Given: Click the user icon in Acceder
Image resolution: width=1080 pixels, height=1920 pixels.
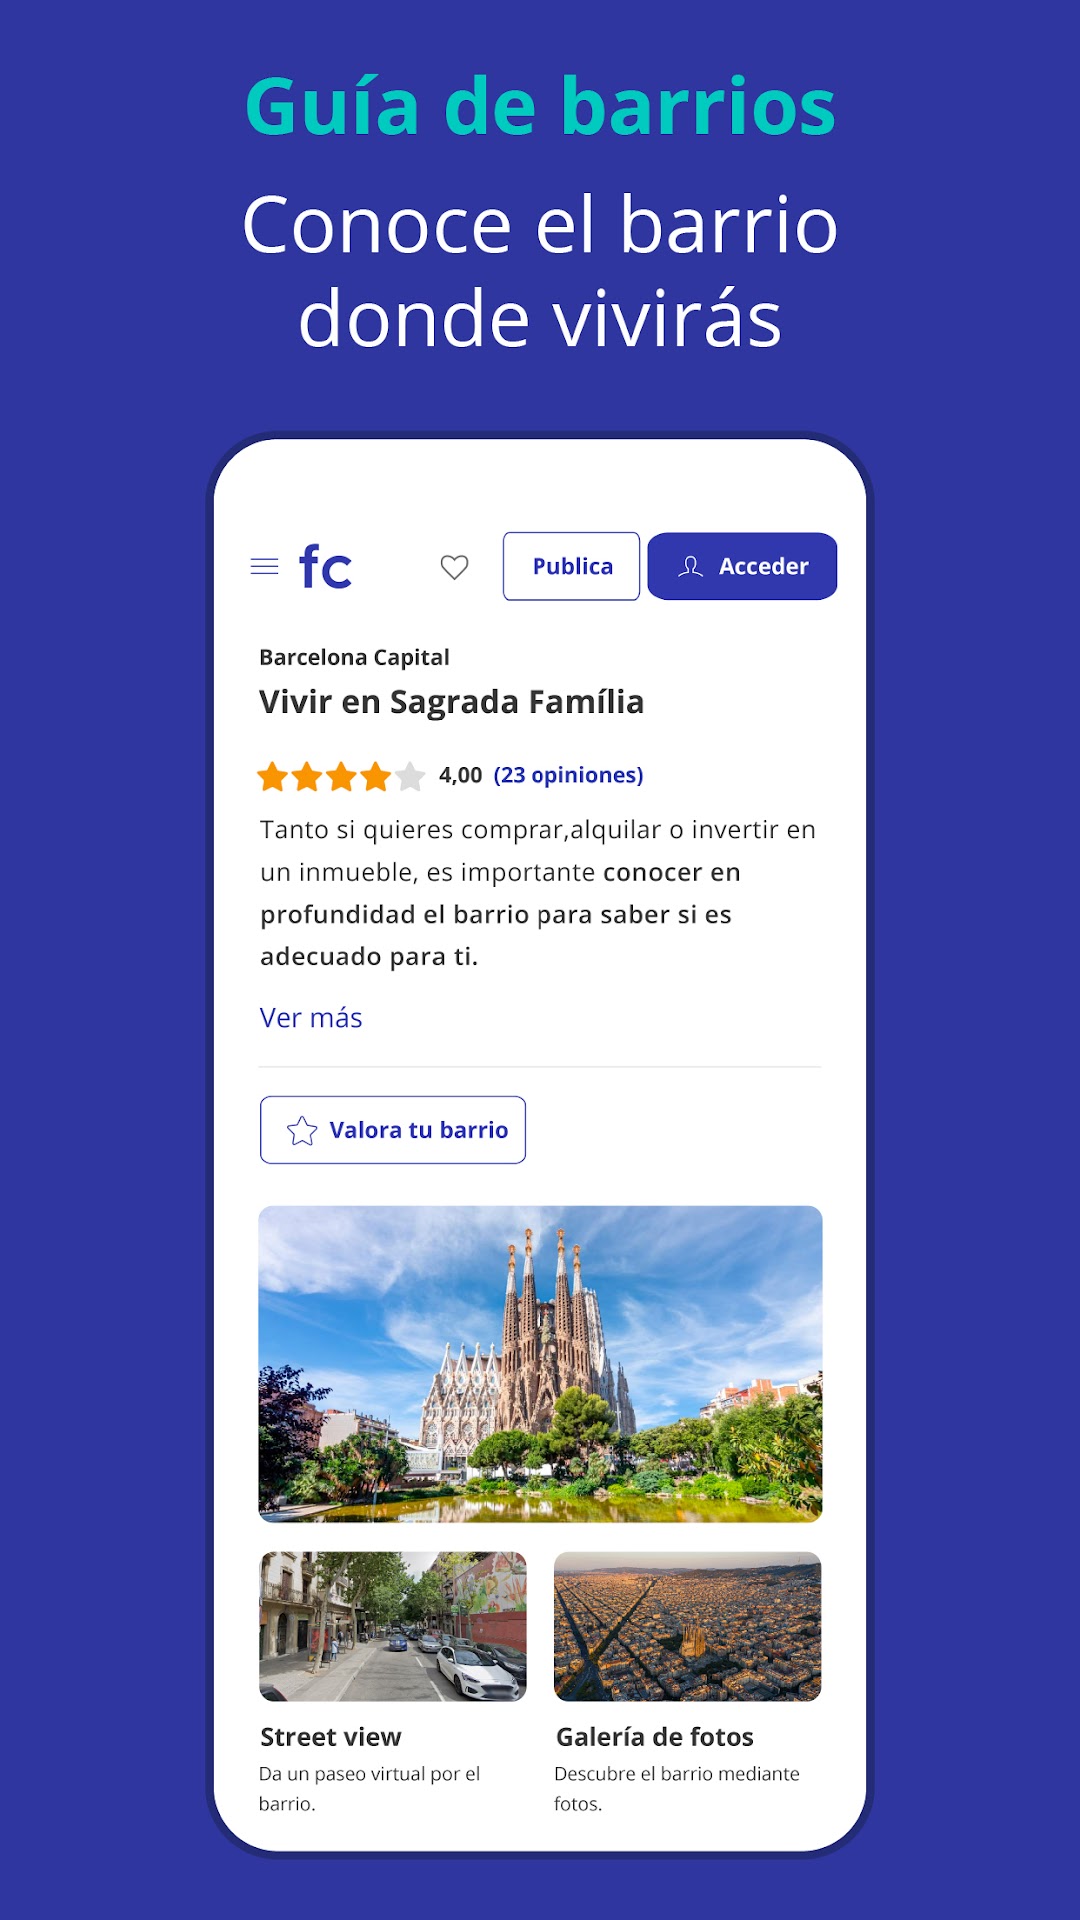Looking at the screenshot, I should pos(691,567).
